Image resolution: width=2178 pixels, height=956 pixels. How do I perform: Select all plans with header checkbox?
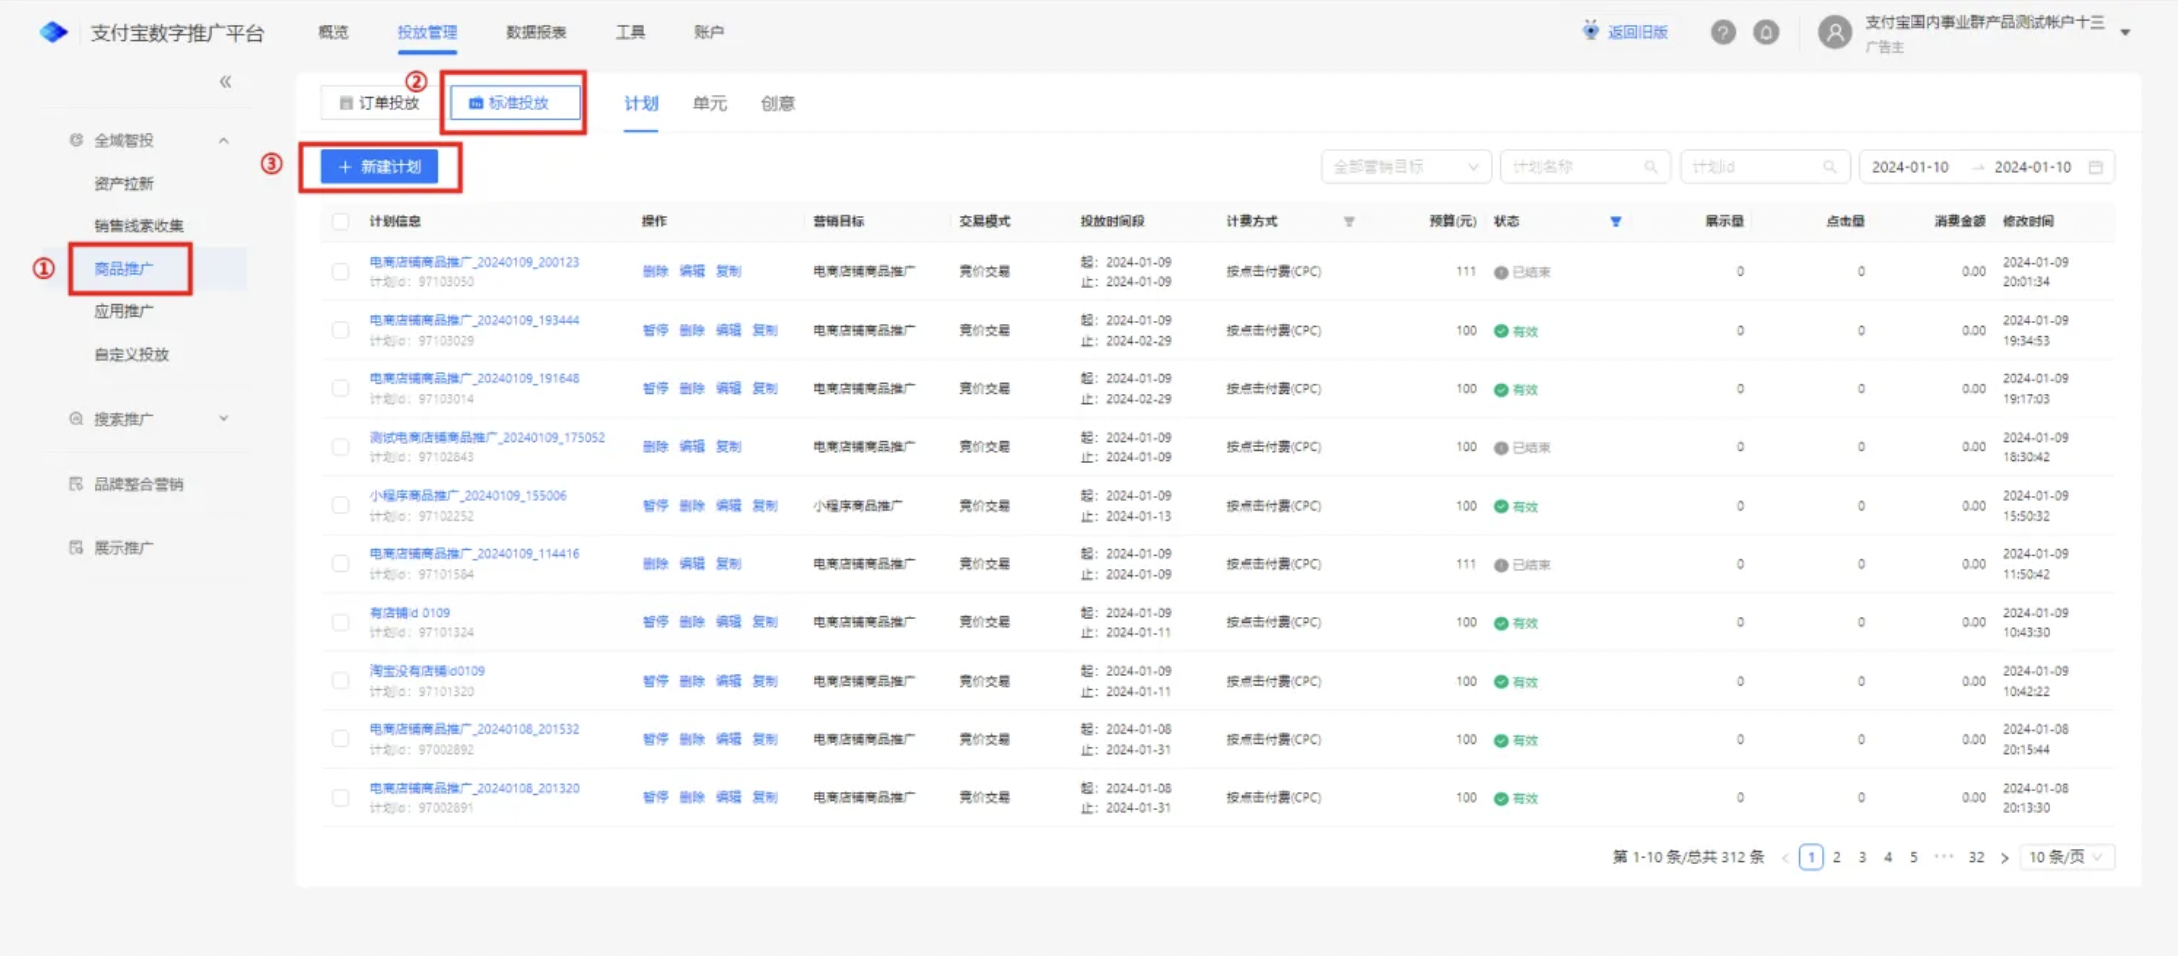pos(341,222)
